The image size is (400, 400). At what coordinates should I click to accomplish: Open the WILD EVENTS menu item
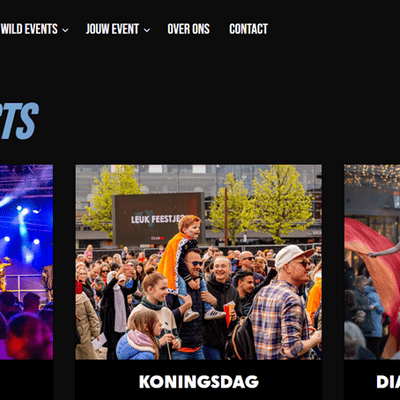(x=29, y=29)
